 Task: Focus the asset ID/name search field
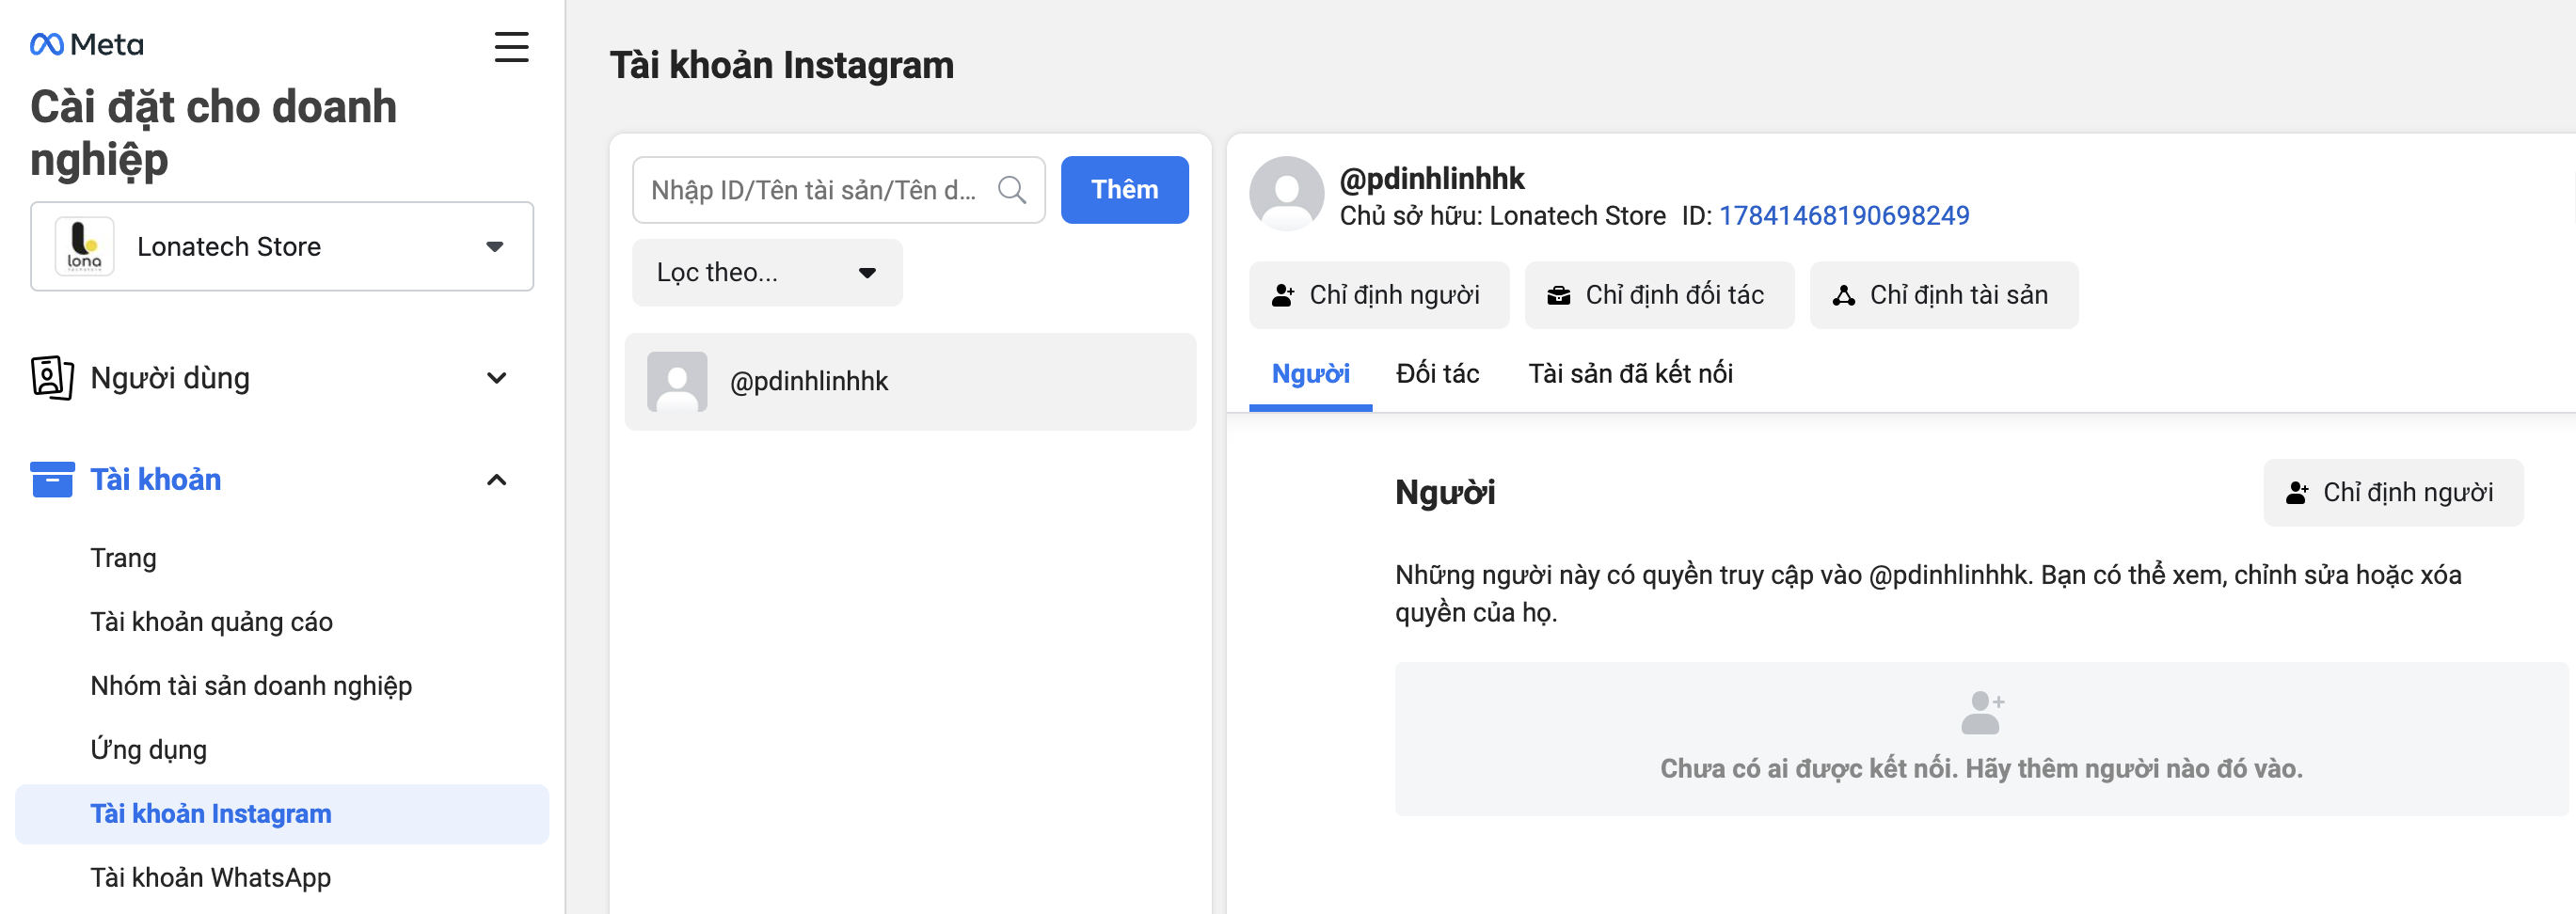[x=838, y=190]
